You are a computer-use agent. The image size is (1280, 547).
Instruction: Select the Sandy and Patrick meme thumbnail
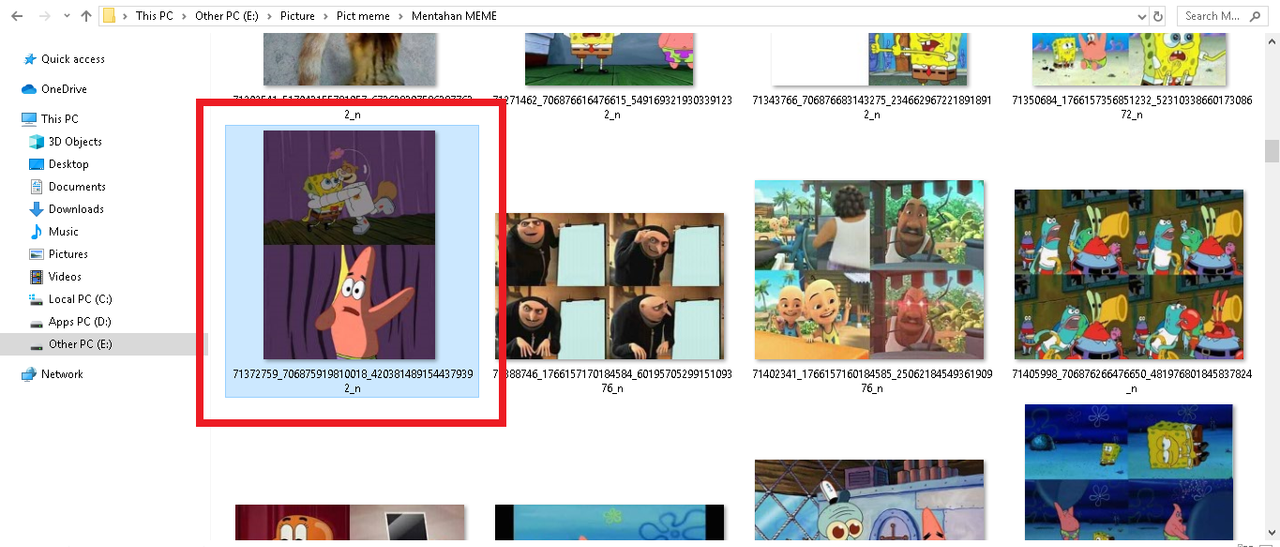[349, 245]
